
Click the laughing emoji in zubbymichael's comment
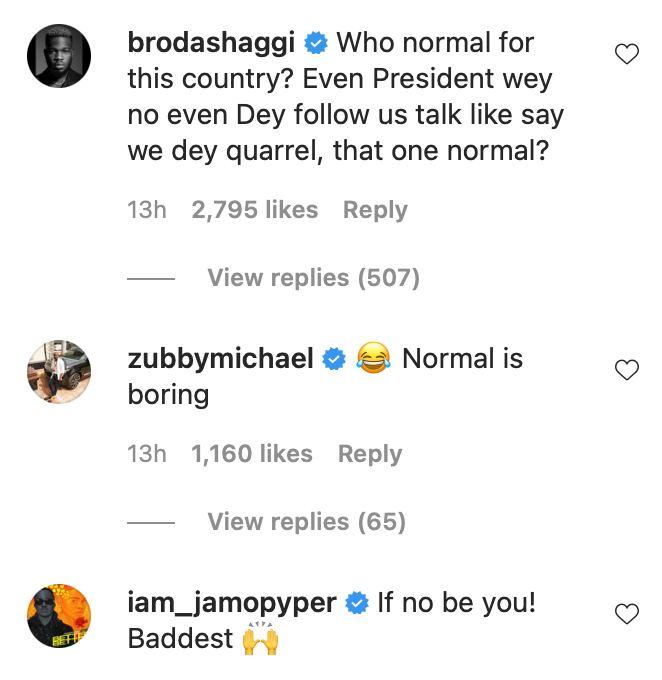coord(374,359)
